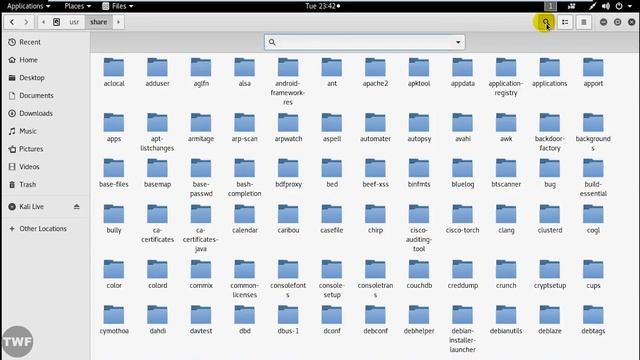The height and width of the screenshot is (360, 640).
Task: Select the aclocal folder
Action: pos(114,72)
